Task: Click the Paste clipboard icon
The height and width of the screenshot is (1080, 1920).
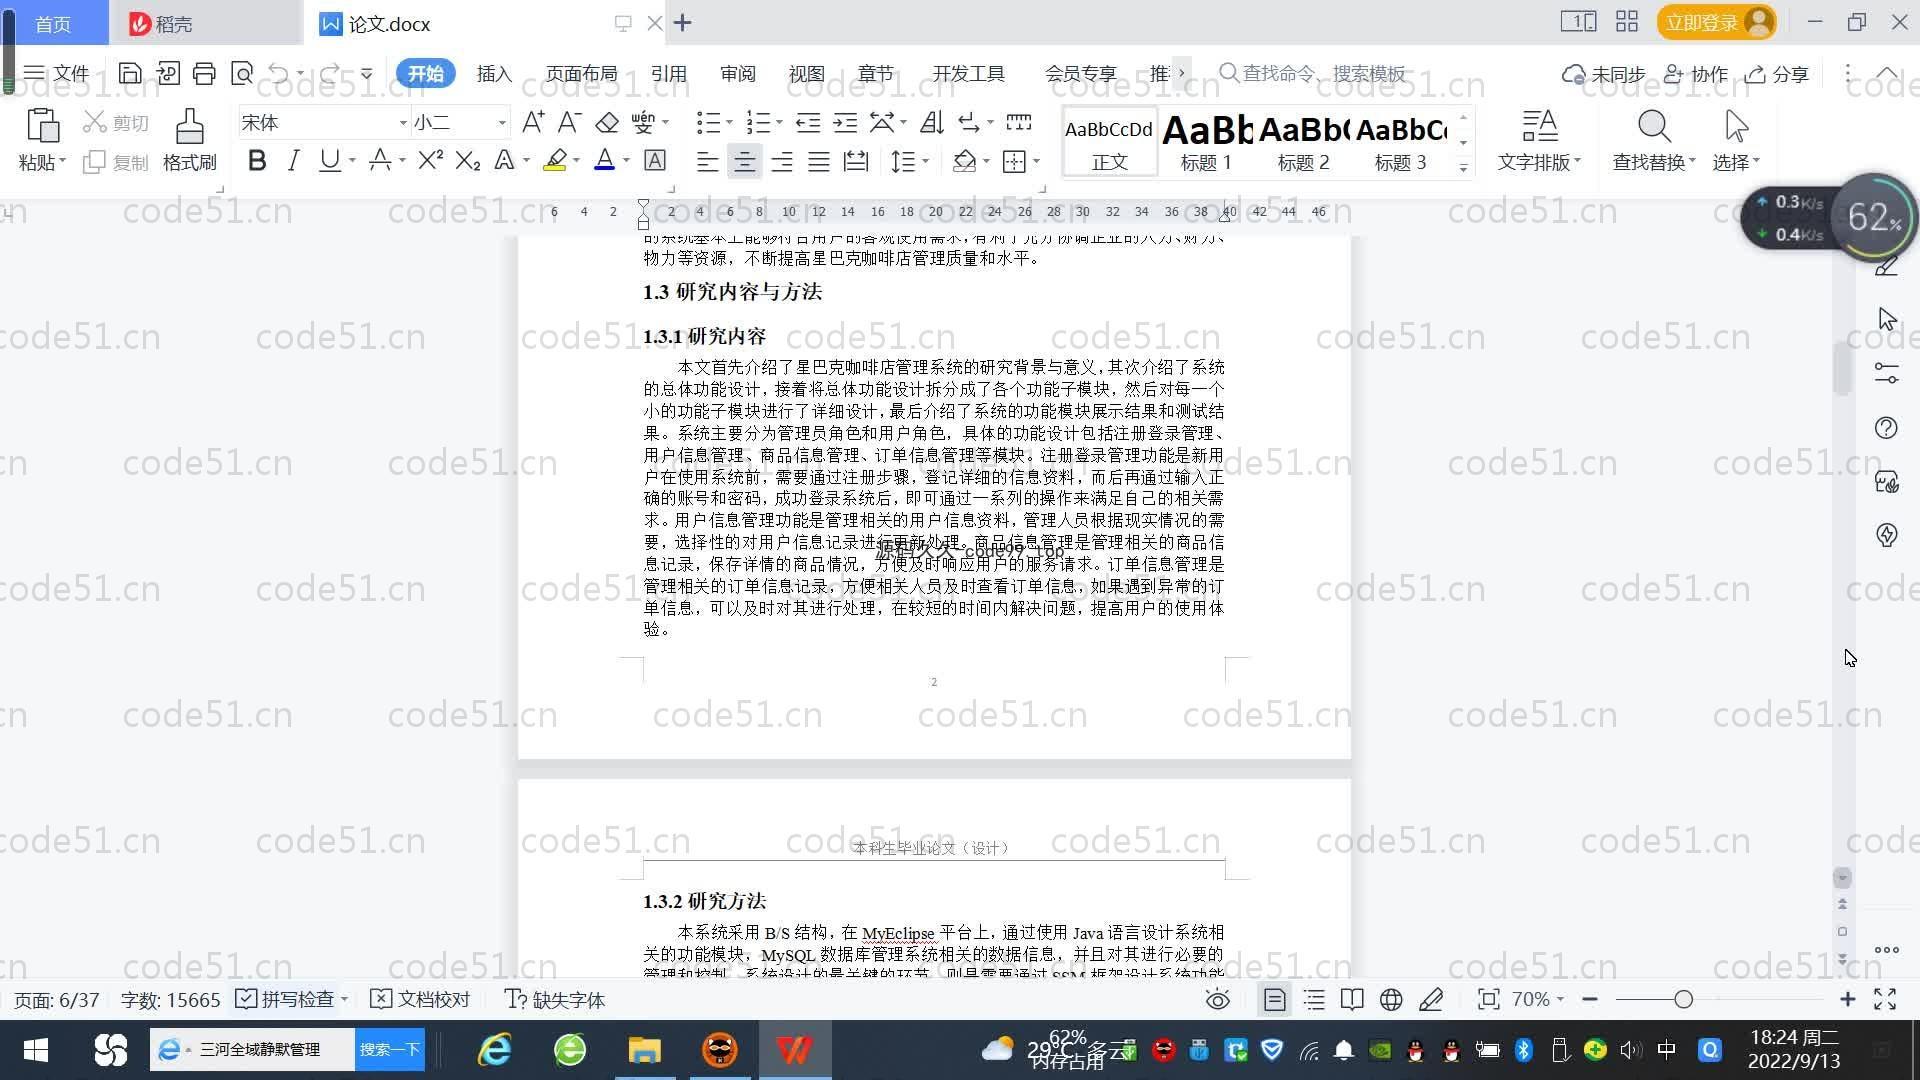Action: click(x=42, y=127)
